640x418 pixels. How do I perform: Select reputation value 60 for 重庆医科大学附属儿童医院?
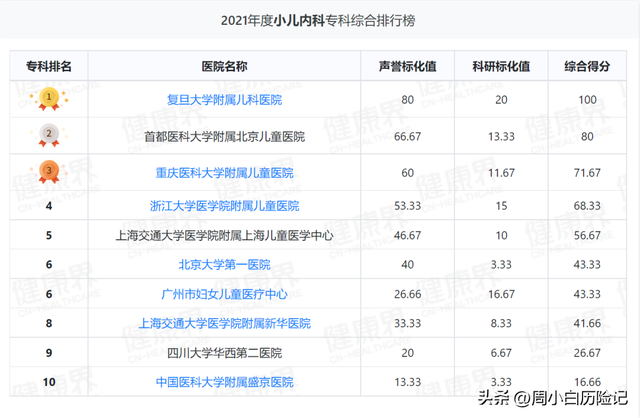[x=407, y=173]
